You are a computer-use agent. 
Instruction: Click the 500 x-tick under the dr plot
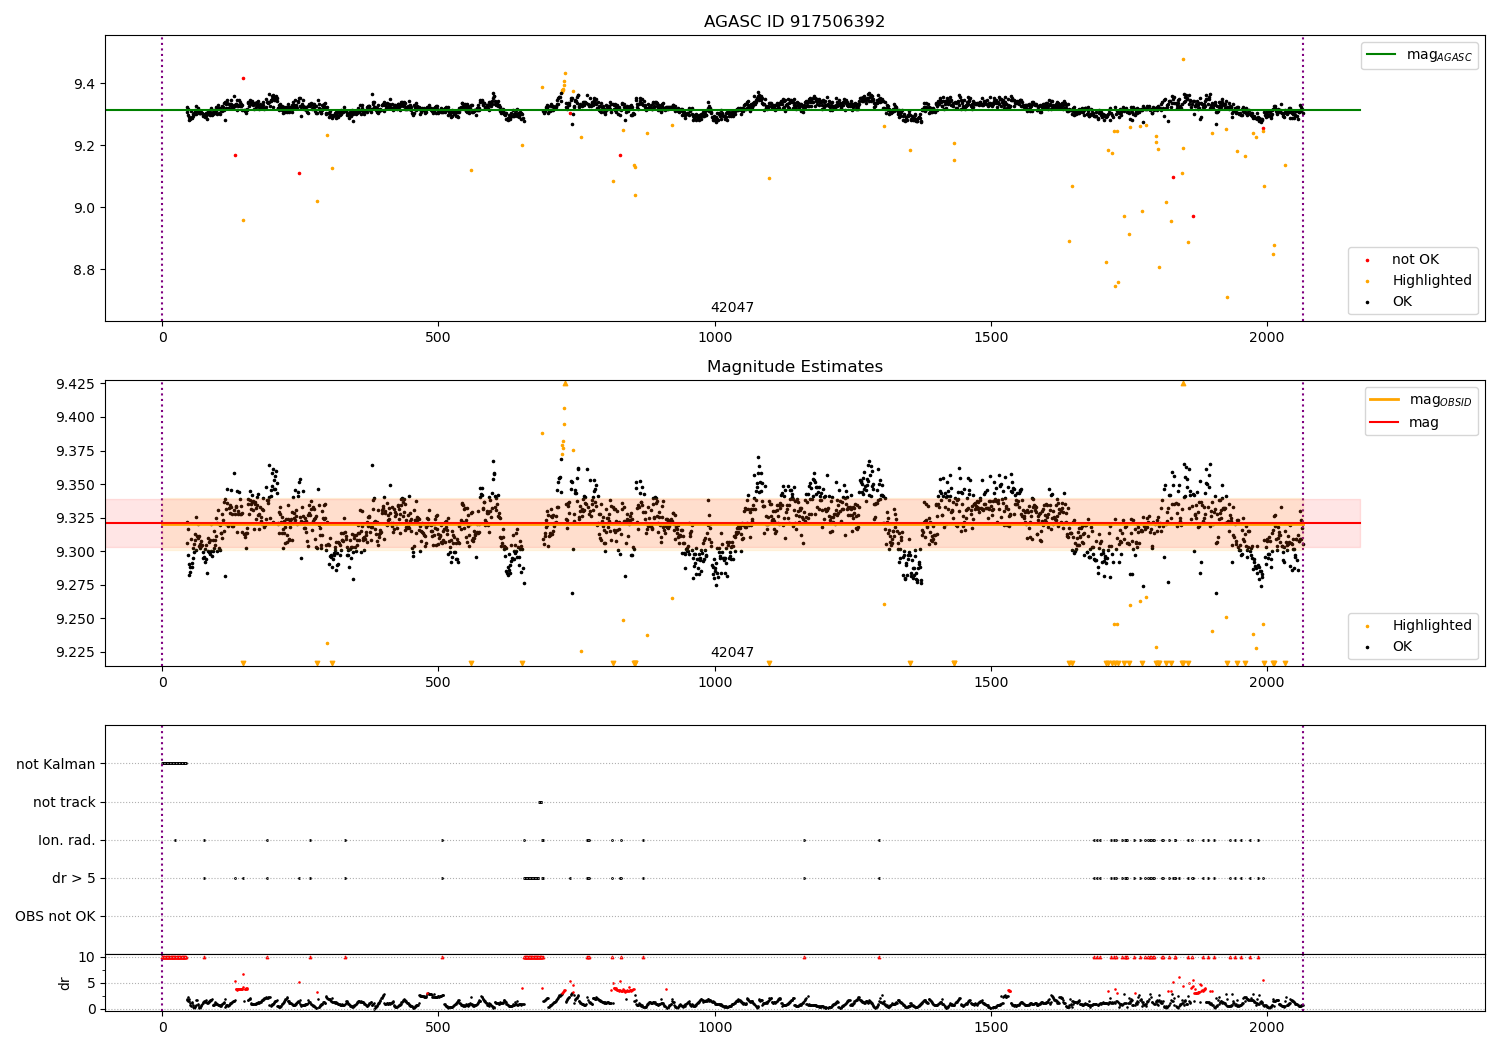pyautogui.click(x=438, y=1027)
